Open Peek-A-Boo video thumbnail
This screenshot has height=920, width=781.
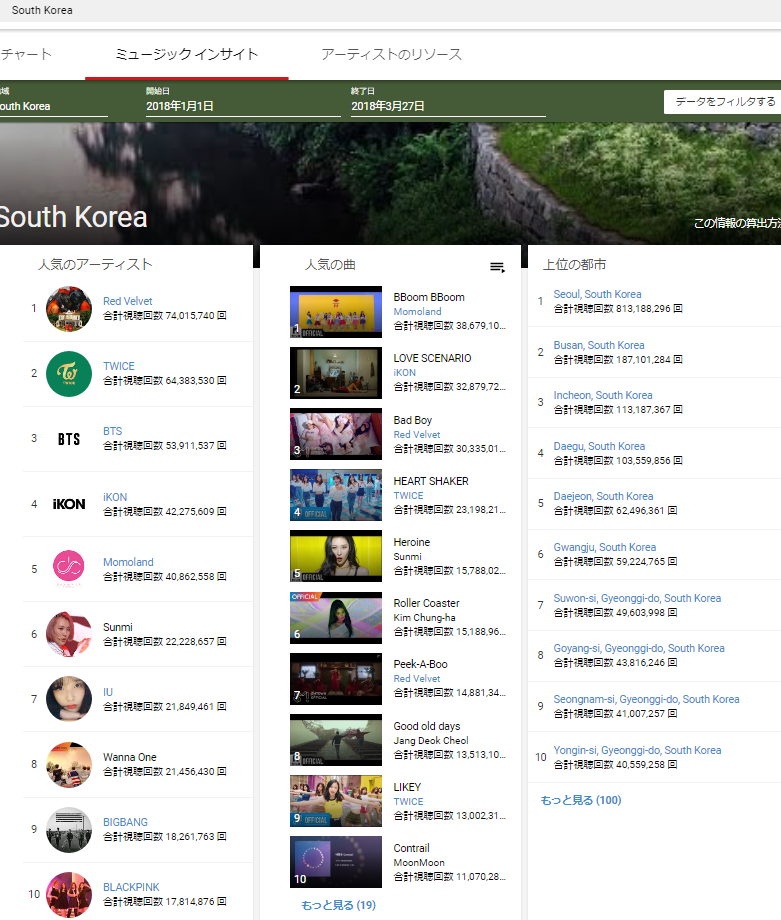(x=336, y=679)
